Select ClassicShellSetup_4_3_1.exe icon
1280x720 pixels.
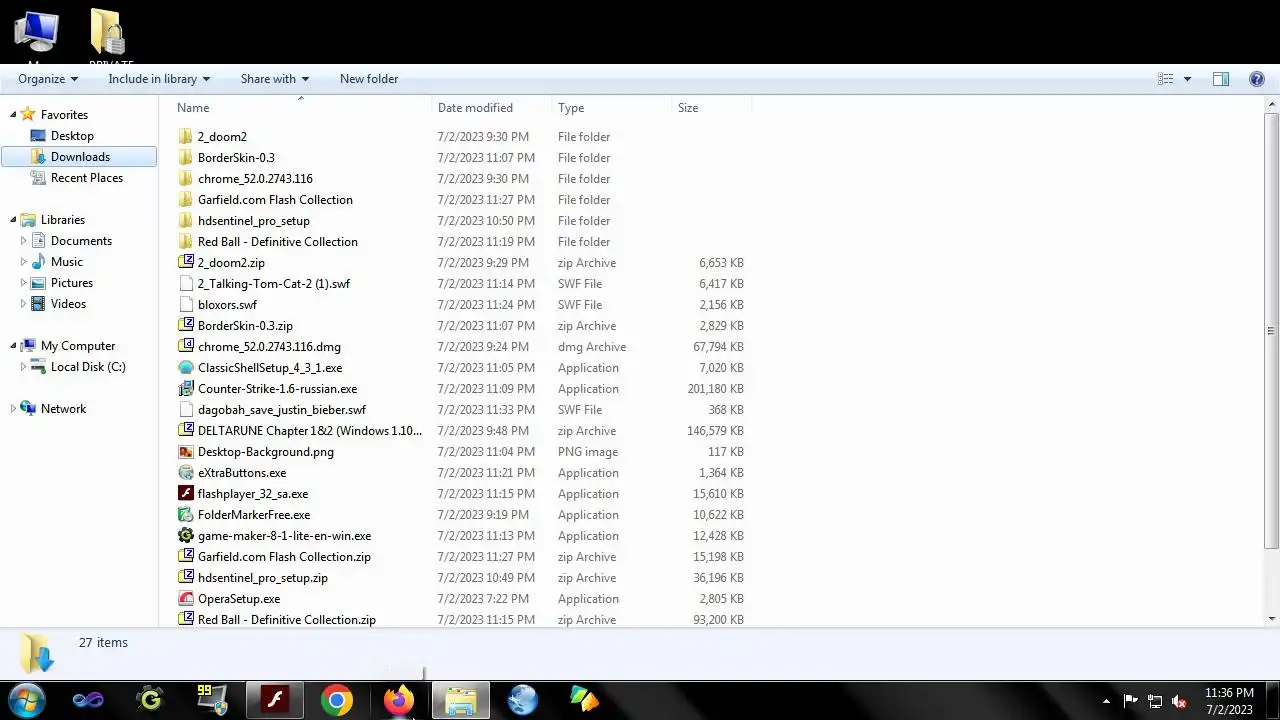tap(185, 368)
